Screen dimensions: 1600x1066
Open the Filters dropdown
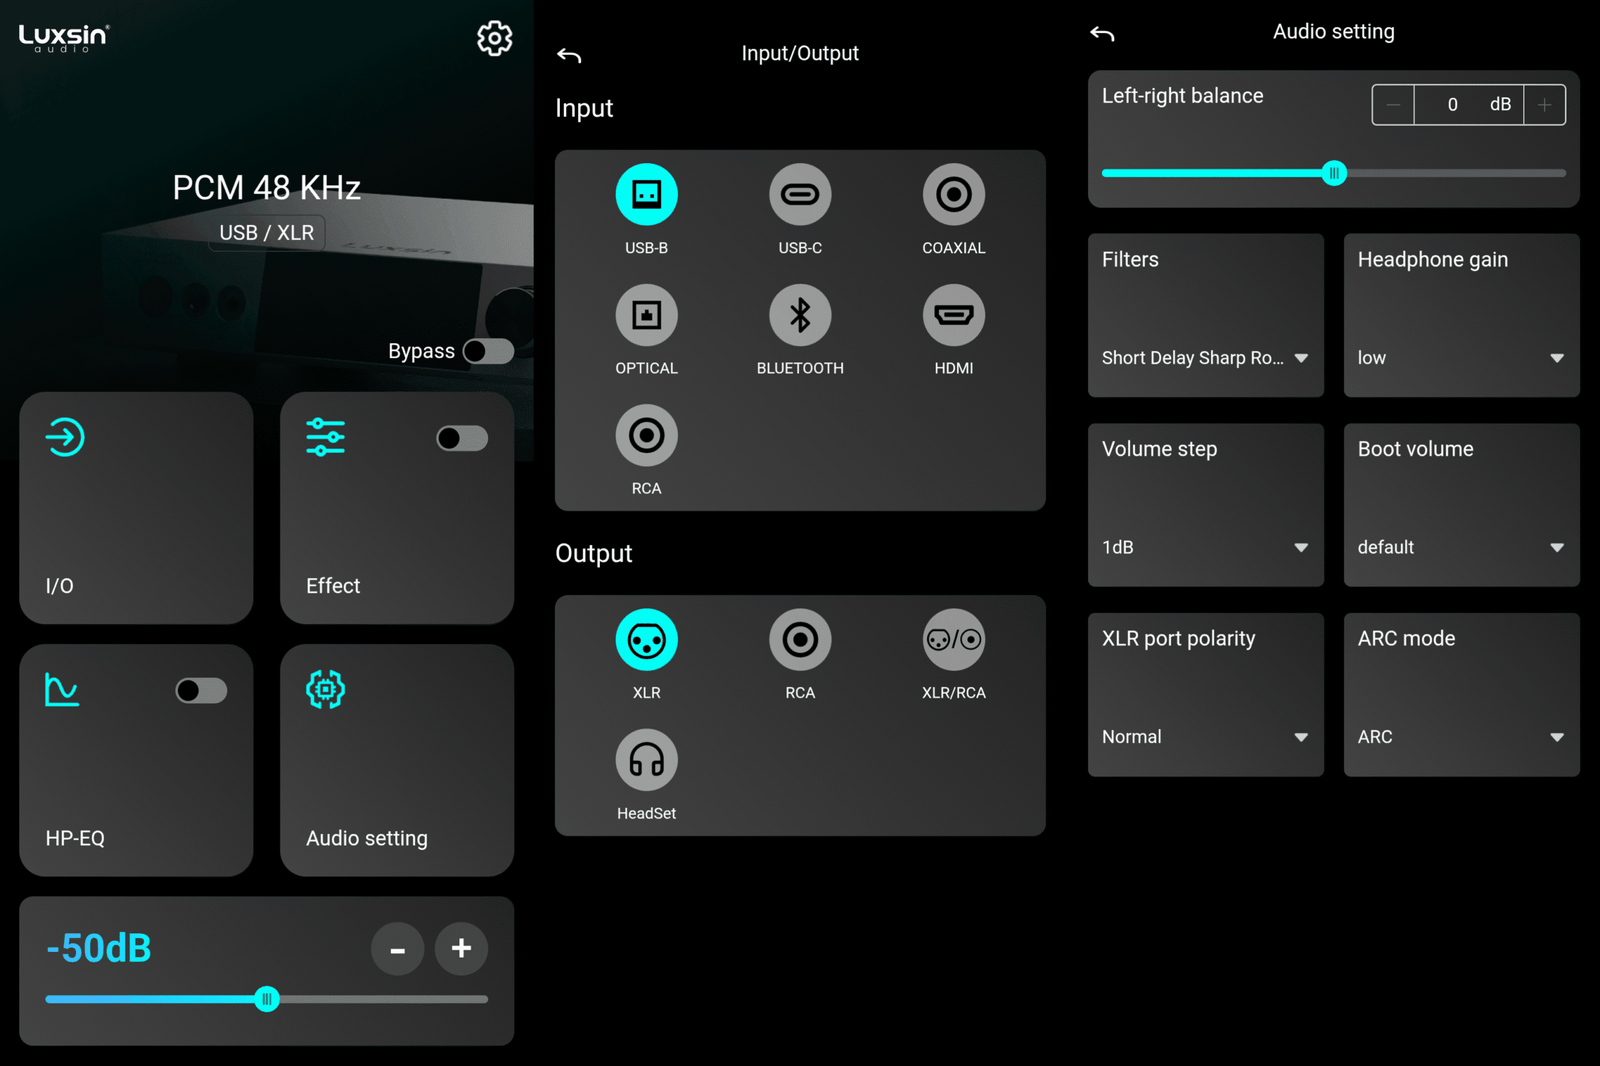pyautogui.click(x=1205, y=358)
